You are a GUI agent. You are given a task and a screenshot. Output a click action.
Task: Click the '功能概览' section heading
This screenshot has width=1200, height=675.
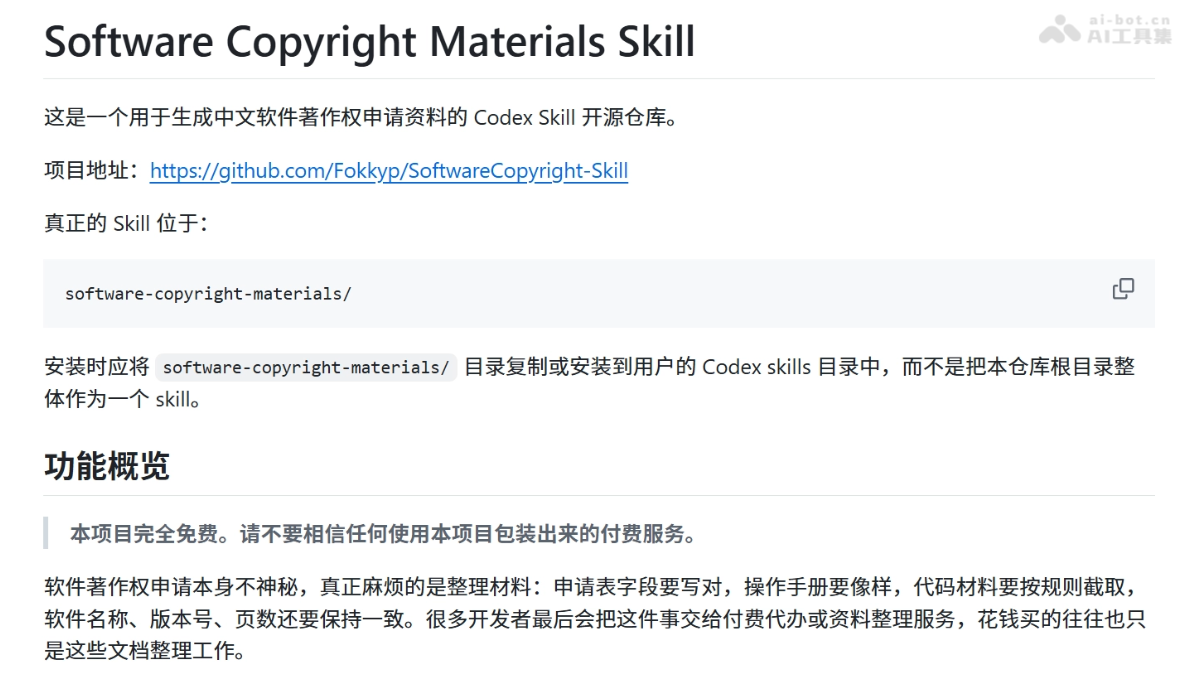click(107, 466)
